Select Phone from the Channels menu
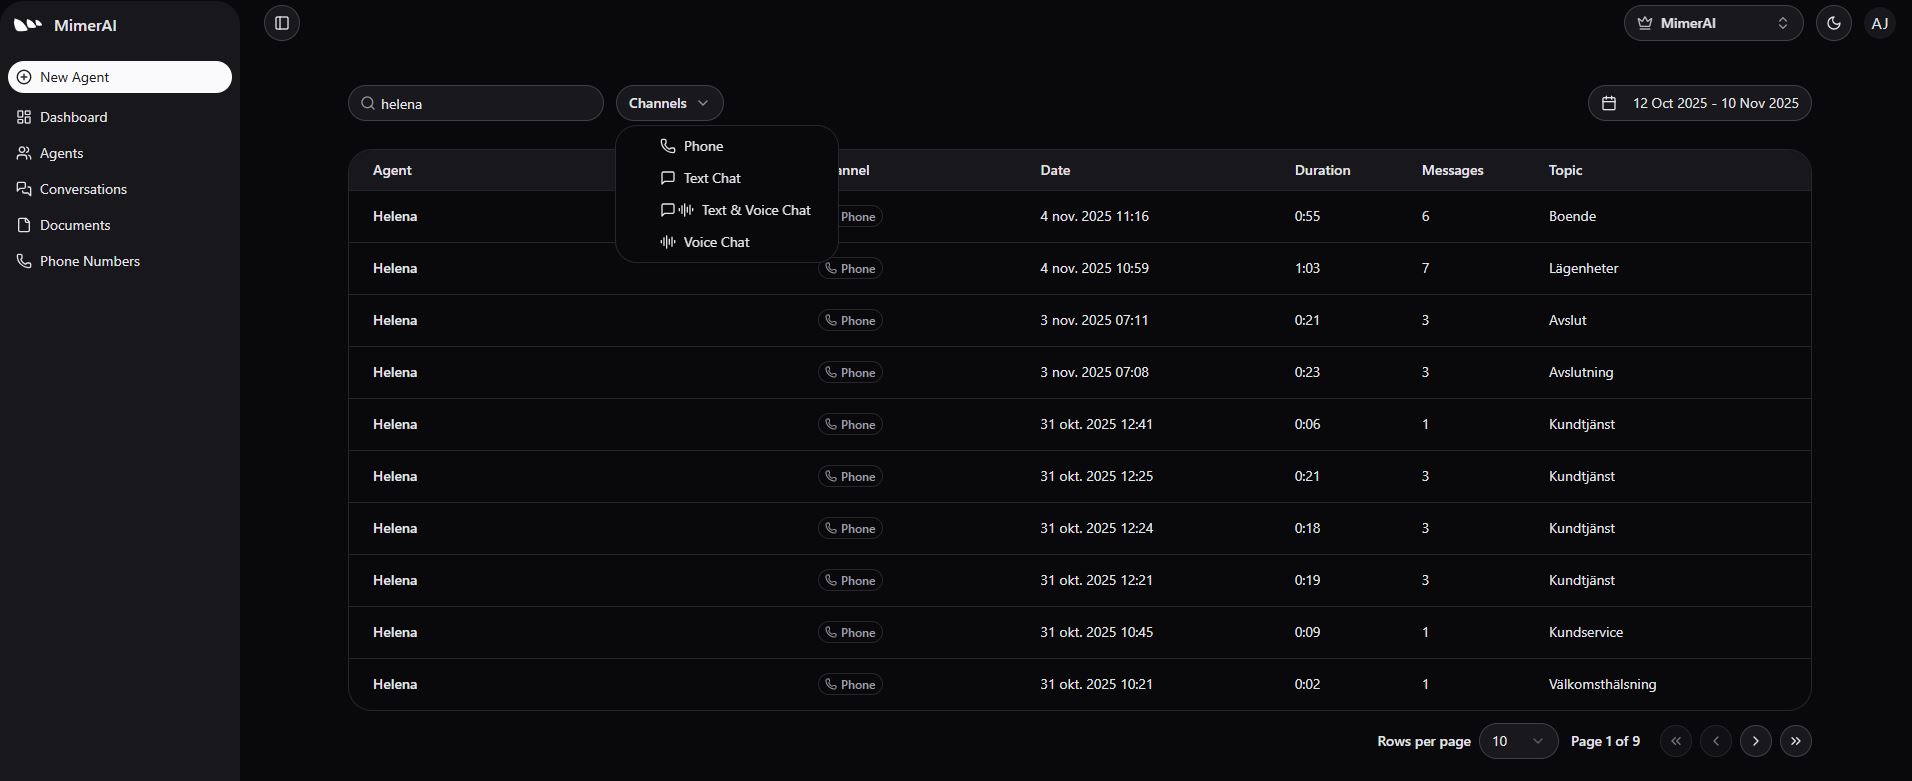1912x781 pixels. [703, 146]
